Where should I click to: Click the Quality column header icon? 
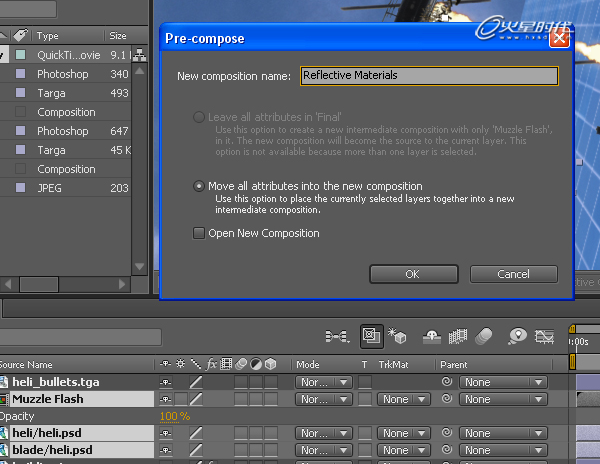point(196,364)
